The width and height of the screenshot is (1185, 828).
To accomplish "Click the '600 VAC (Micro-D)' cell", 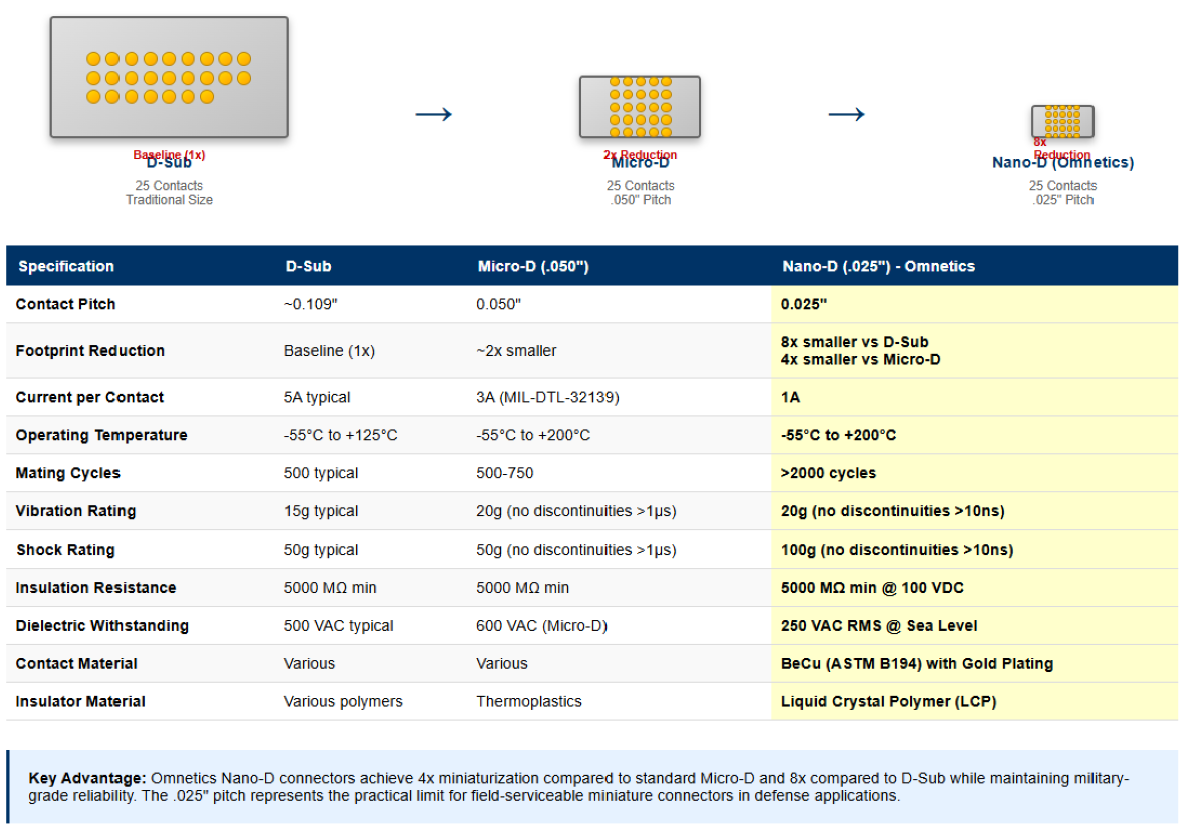I will (542, 626).
